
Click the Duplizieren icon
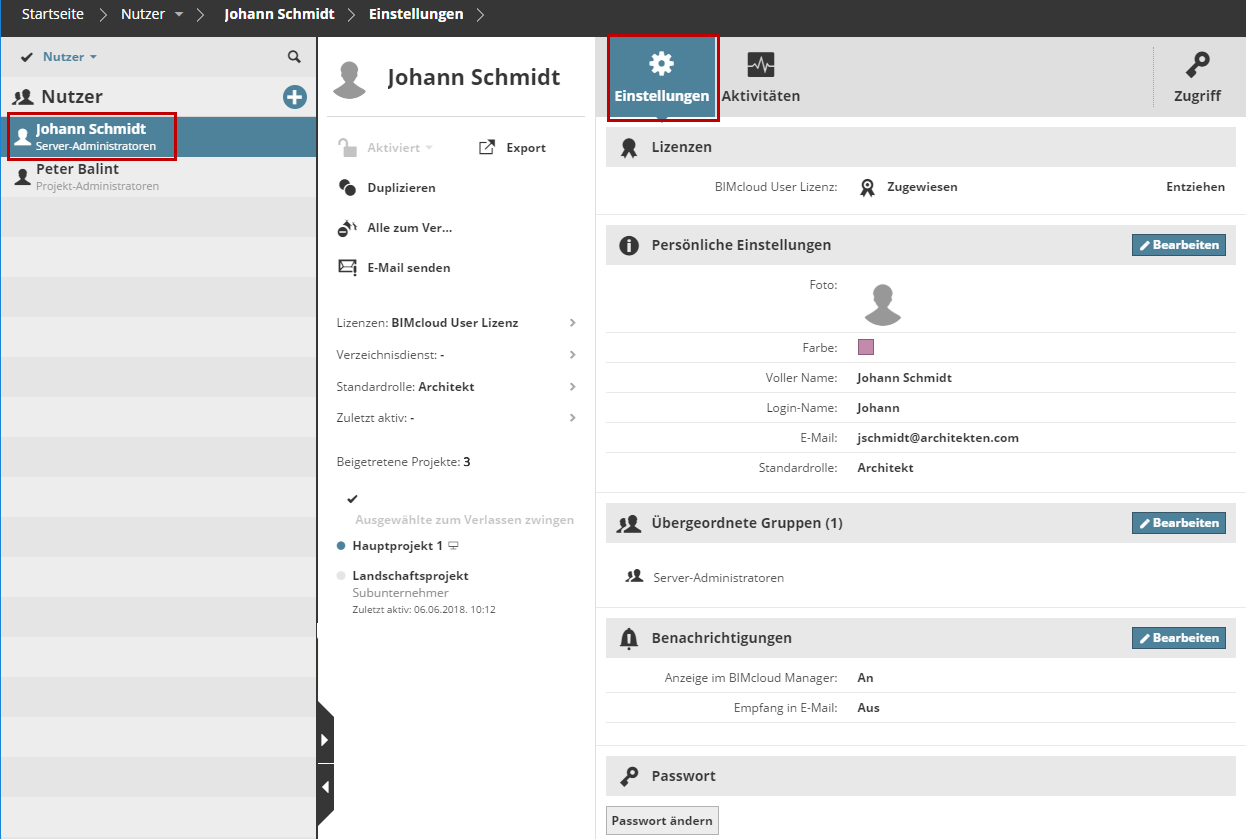347,188
